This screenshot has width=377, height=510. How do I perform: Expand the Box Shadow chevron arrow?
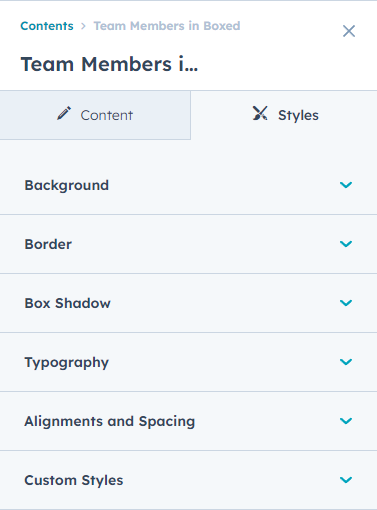tap(346, 303)
